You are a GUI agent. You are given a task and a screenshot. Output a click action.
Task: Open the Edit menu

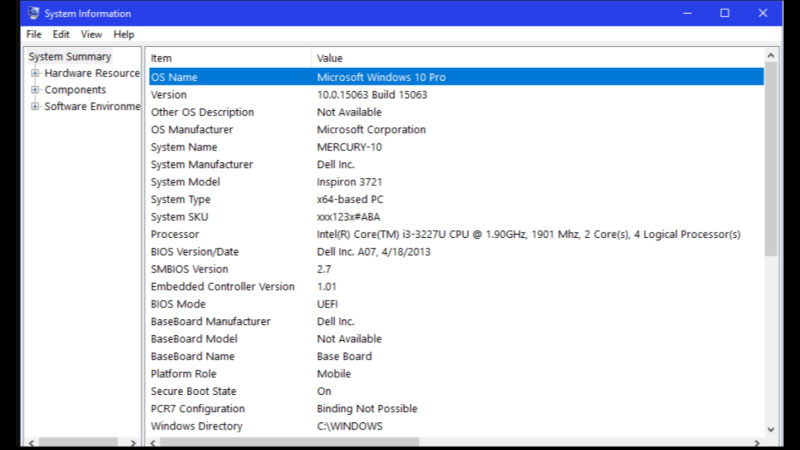point(61,34)
